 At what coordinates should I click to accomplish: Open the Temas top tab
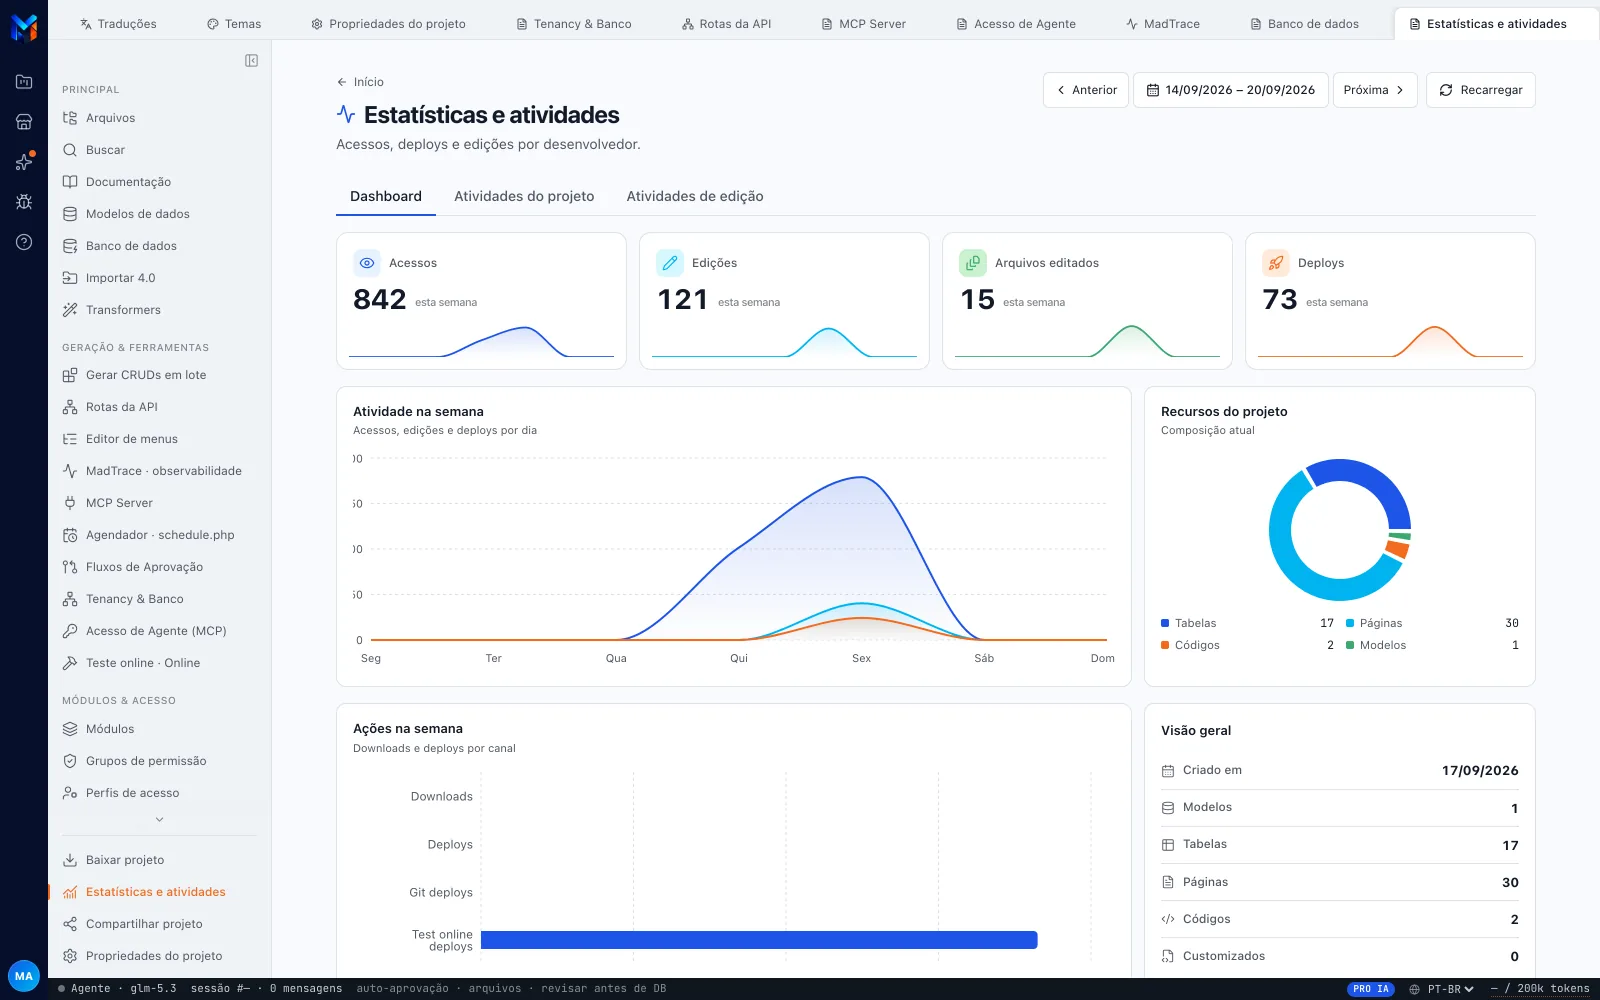pyautogui.click(x=234, y=24)
